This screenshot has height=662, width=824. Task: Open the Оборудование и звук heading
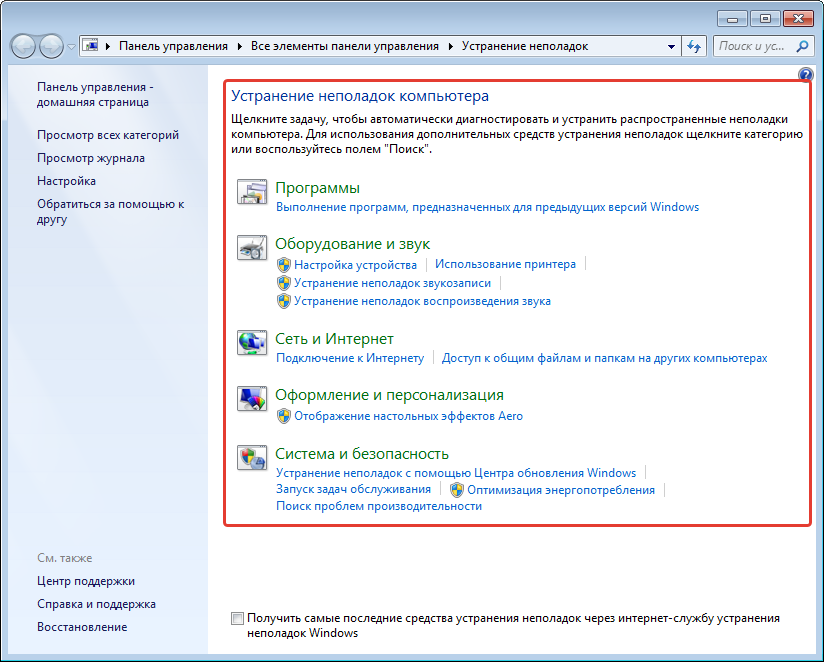point(353,244)
